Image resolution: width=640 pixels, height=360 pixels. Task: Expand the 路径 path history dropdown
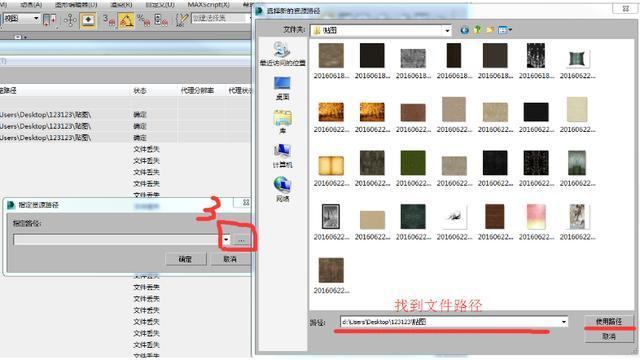point(564,322)
